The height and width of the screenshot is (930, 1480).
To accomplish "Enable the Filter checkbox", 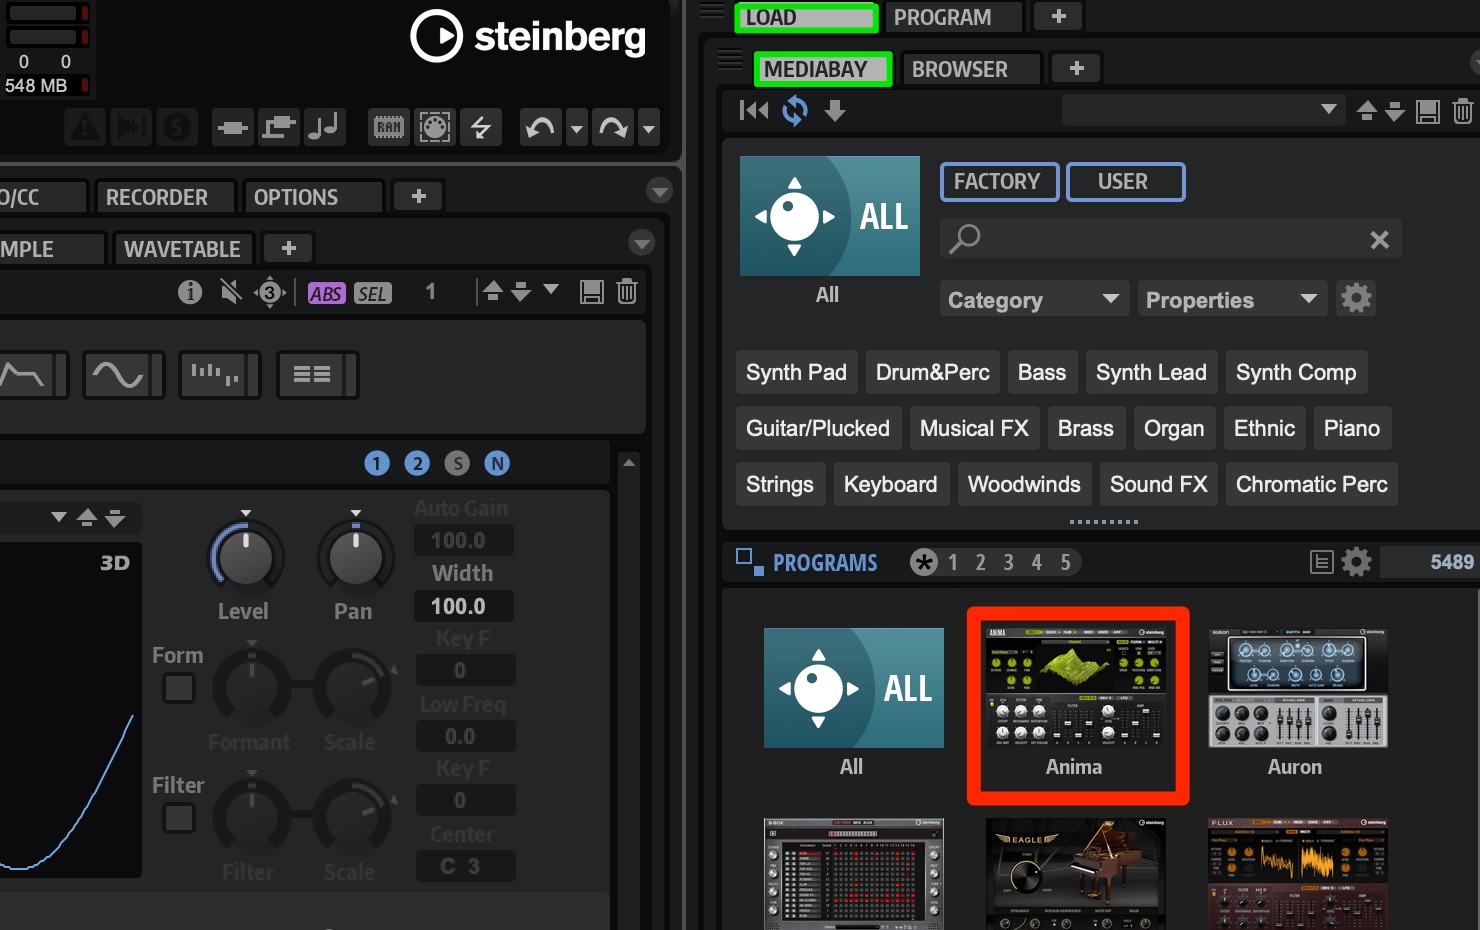I will tap(179, 818).
